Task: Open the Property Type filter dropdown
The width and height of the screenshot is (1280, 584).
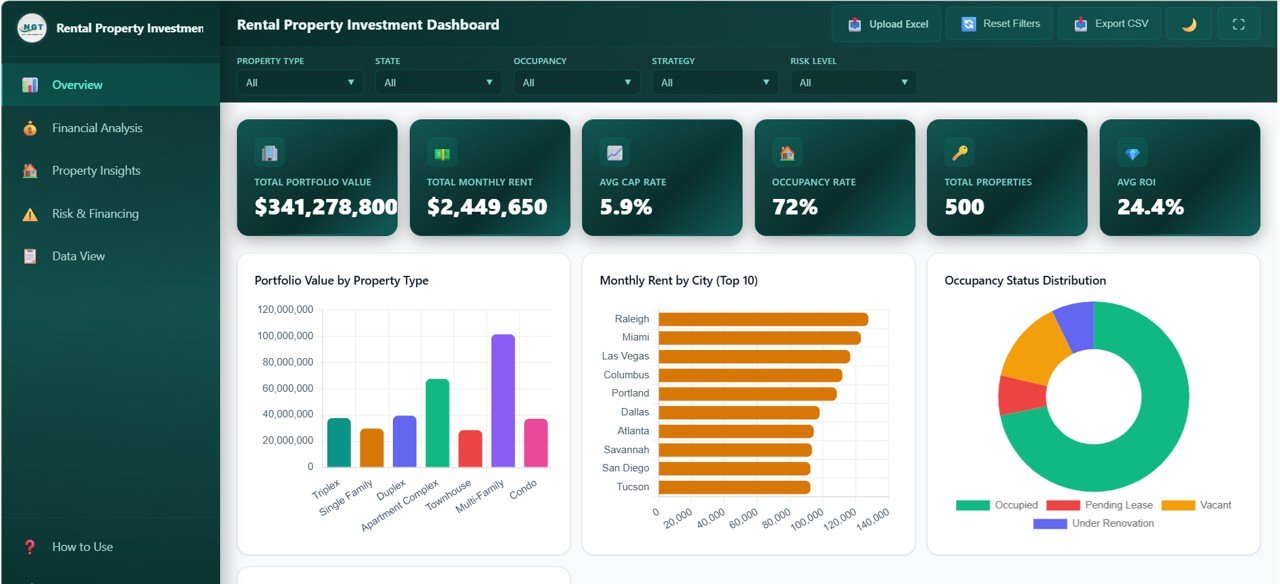Action: point(299,82)
